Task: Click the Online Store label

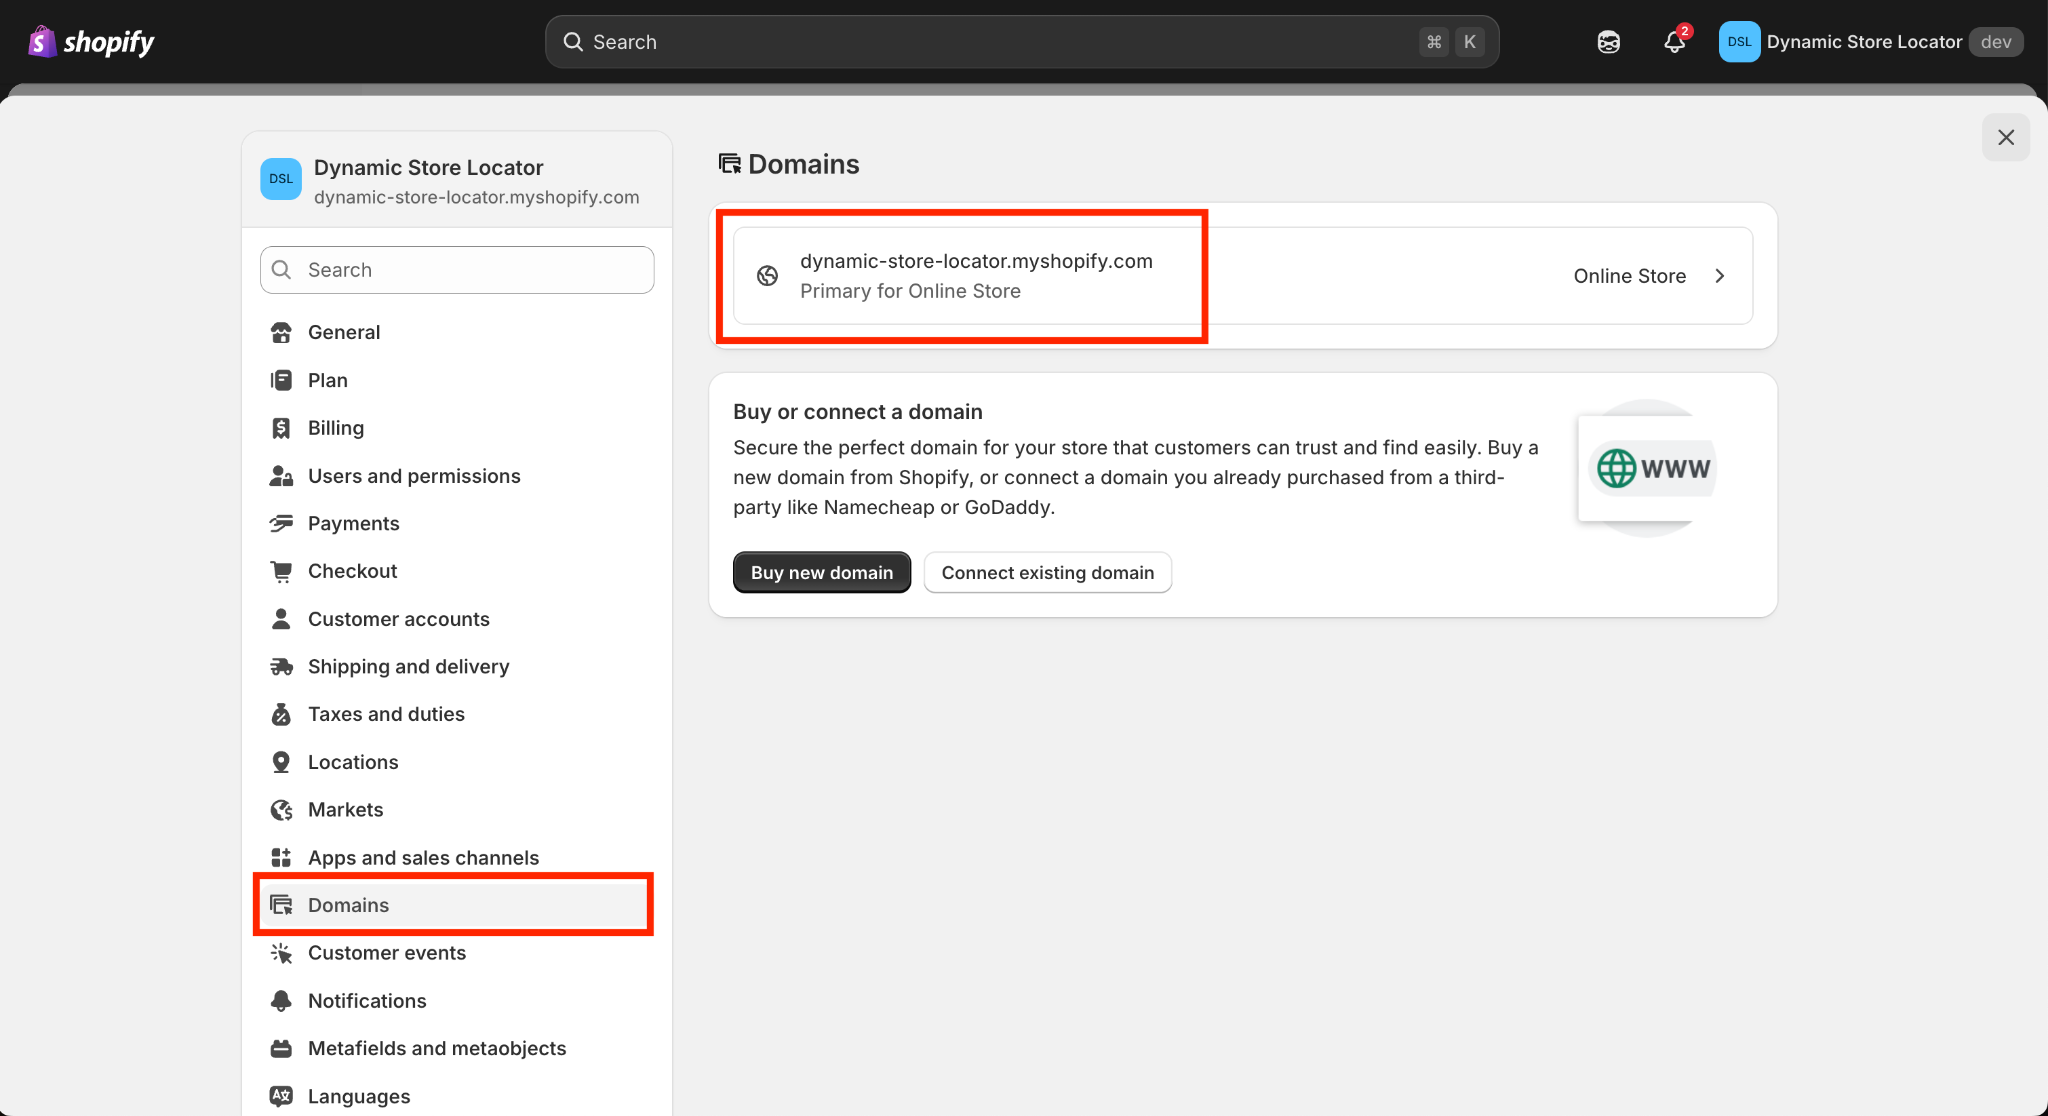Action: coord(1630,276)
